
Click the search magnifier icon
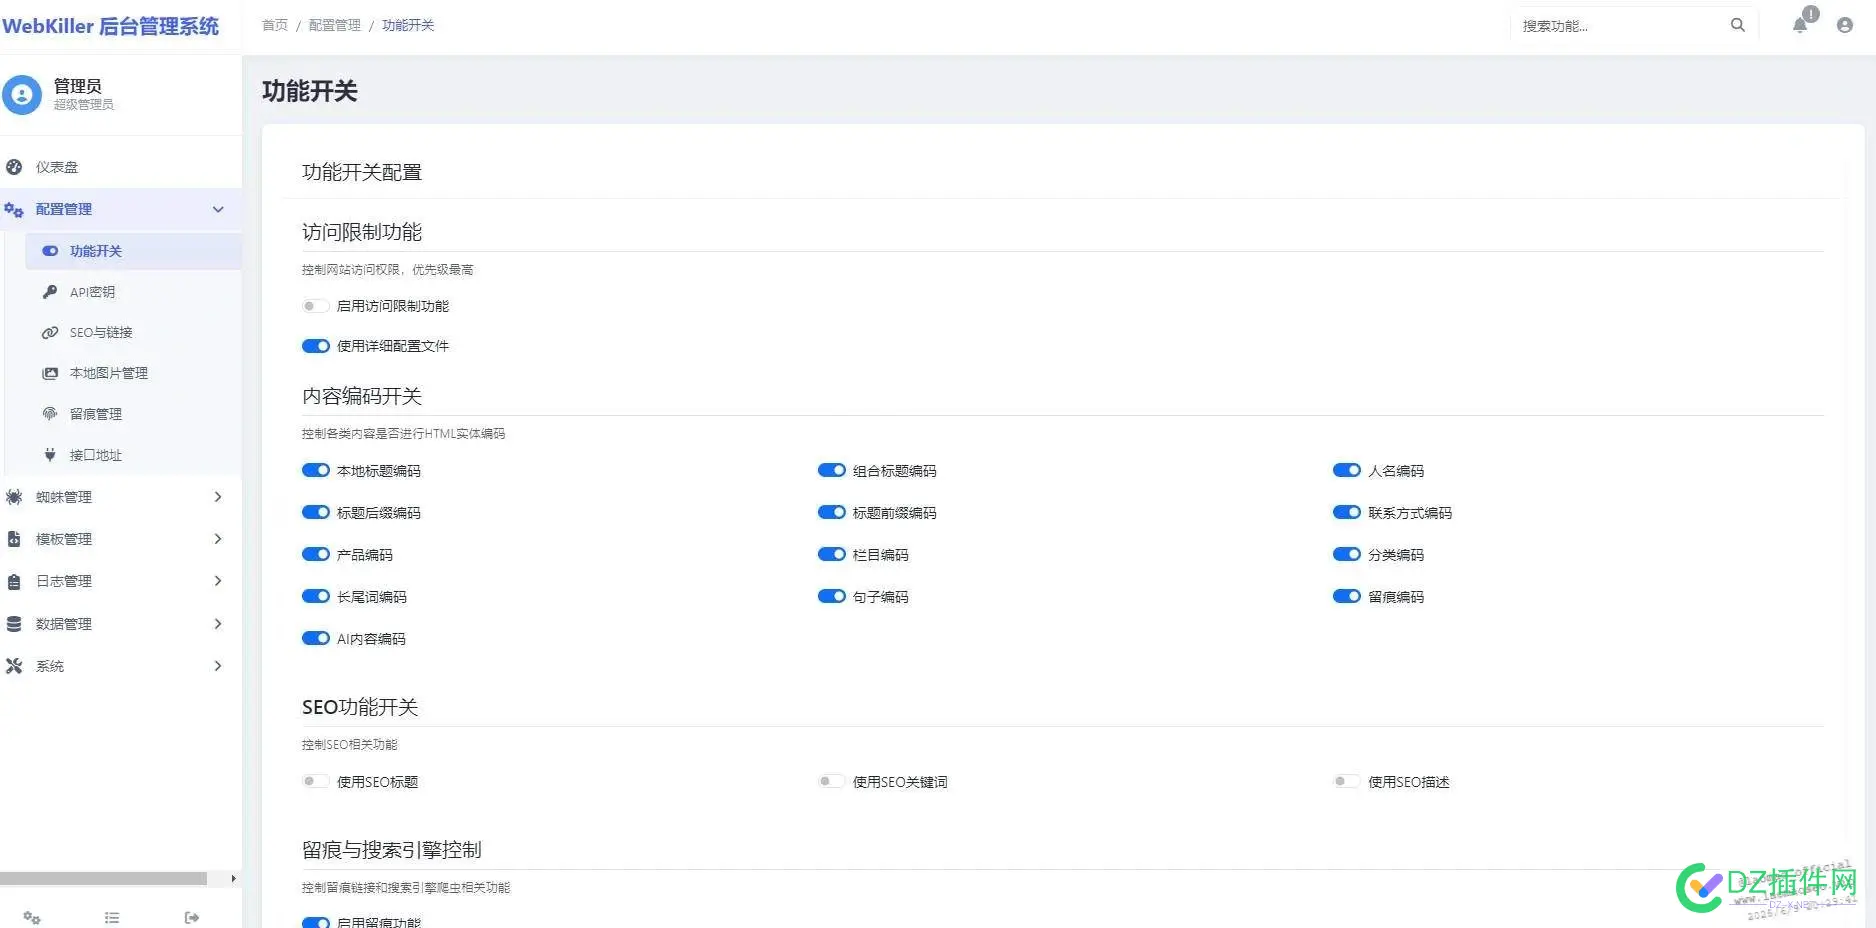click(1738, 25)
